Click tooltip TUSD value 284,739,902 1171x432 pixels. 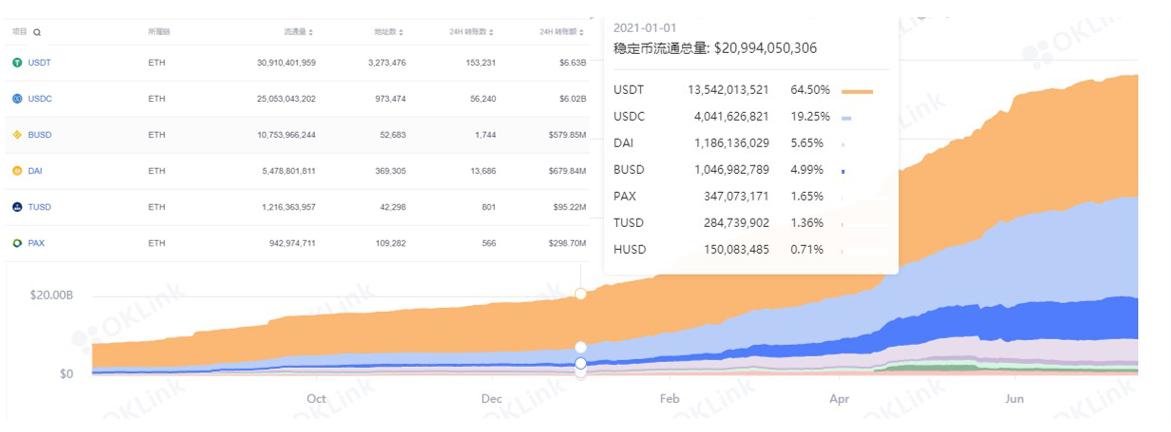[x=736, y=223]
